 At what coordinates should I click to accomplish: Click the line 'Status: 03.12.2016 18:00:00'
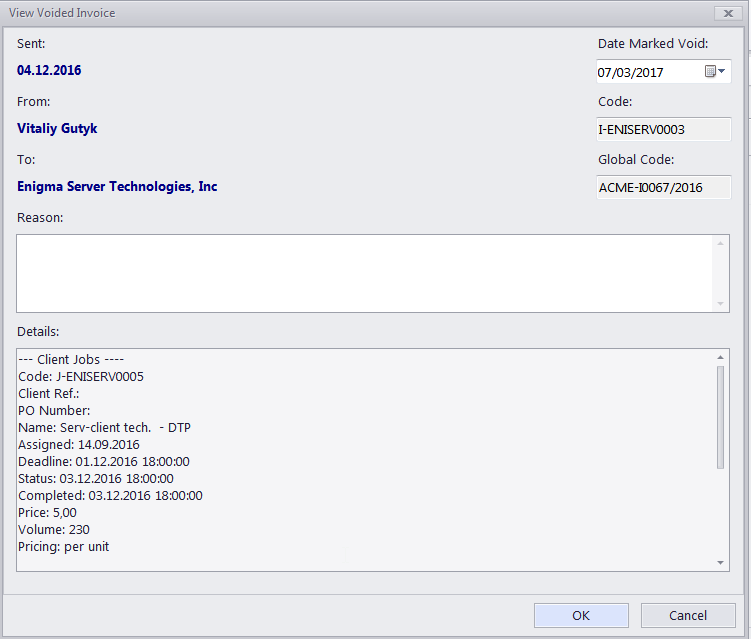[96, 479]
